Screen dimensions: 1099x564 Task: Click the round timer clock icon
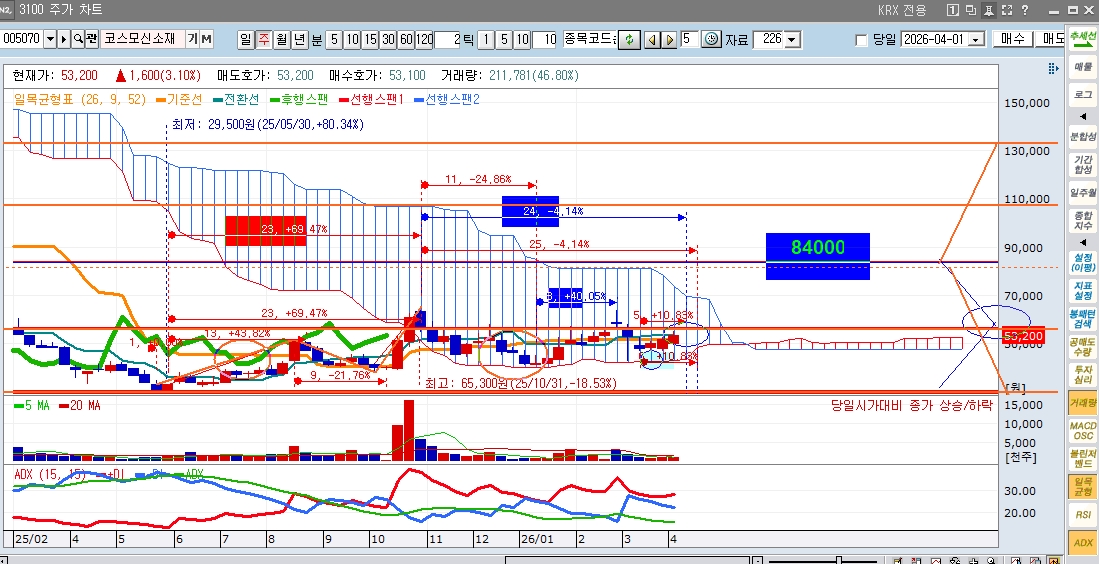tap(711, 39)
